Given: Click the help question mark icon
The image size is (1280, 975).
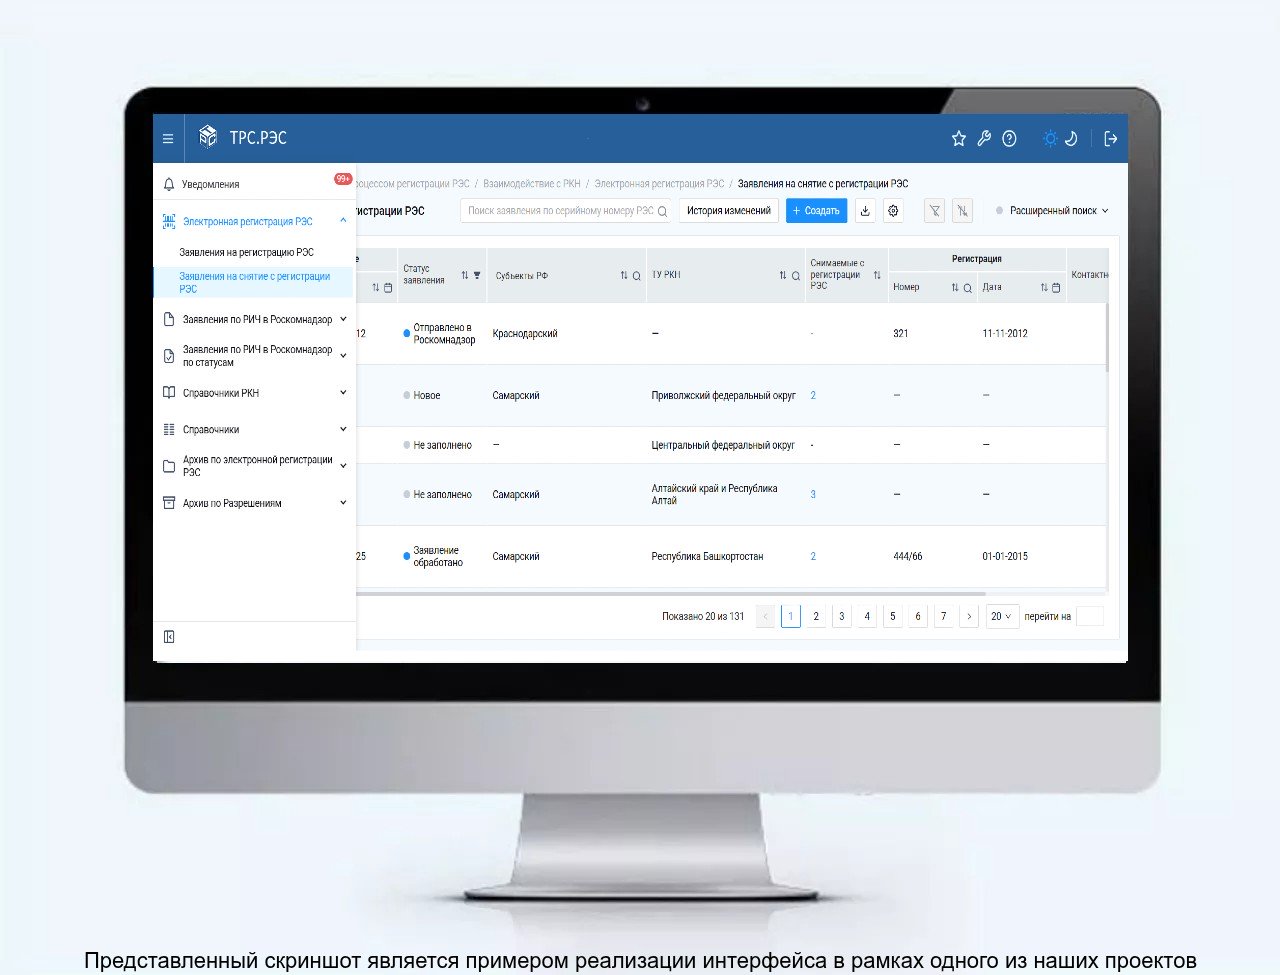Looking at the screenshot, I should pyautogui.click(x=1009, y=139).
